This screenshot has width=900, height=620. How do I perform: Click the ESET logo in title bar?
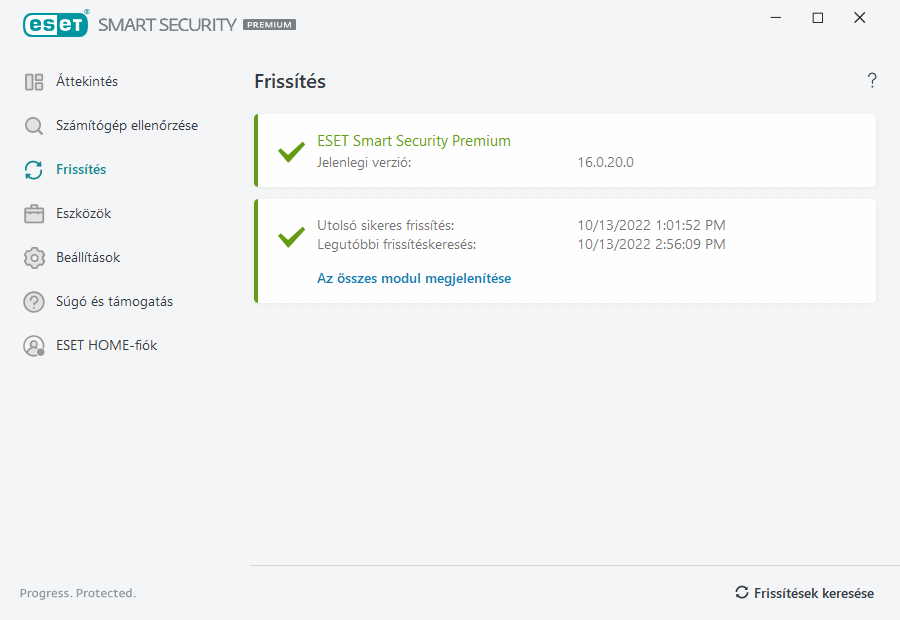point(55,23)
